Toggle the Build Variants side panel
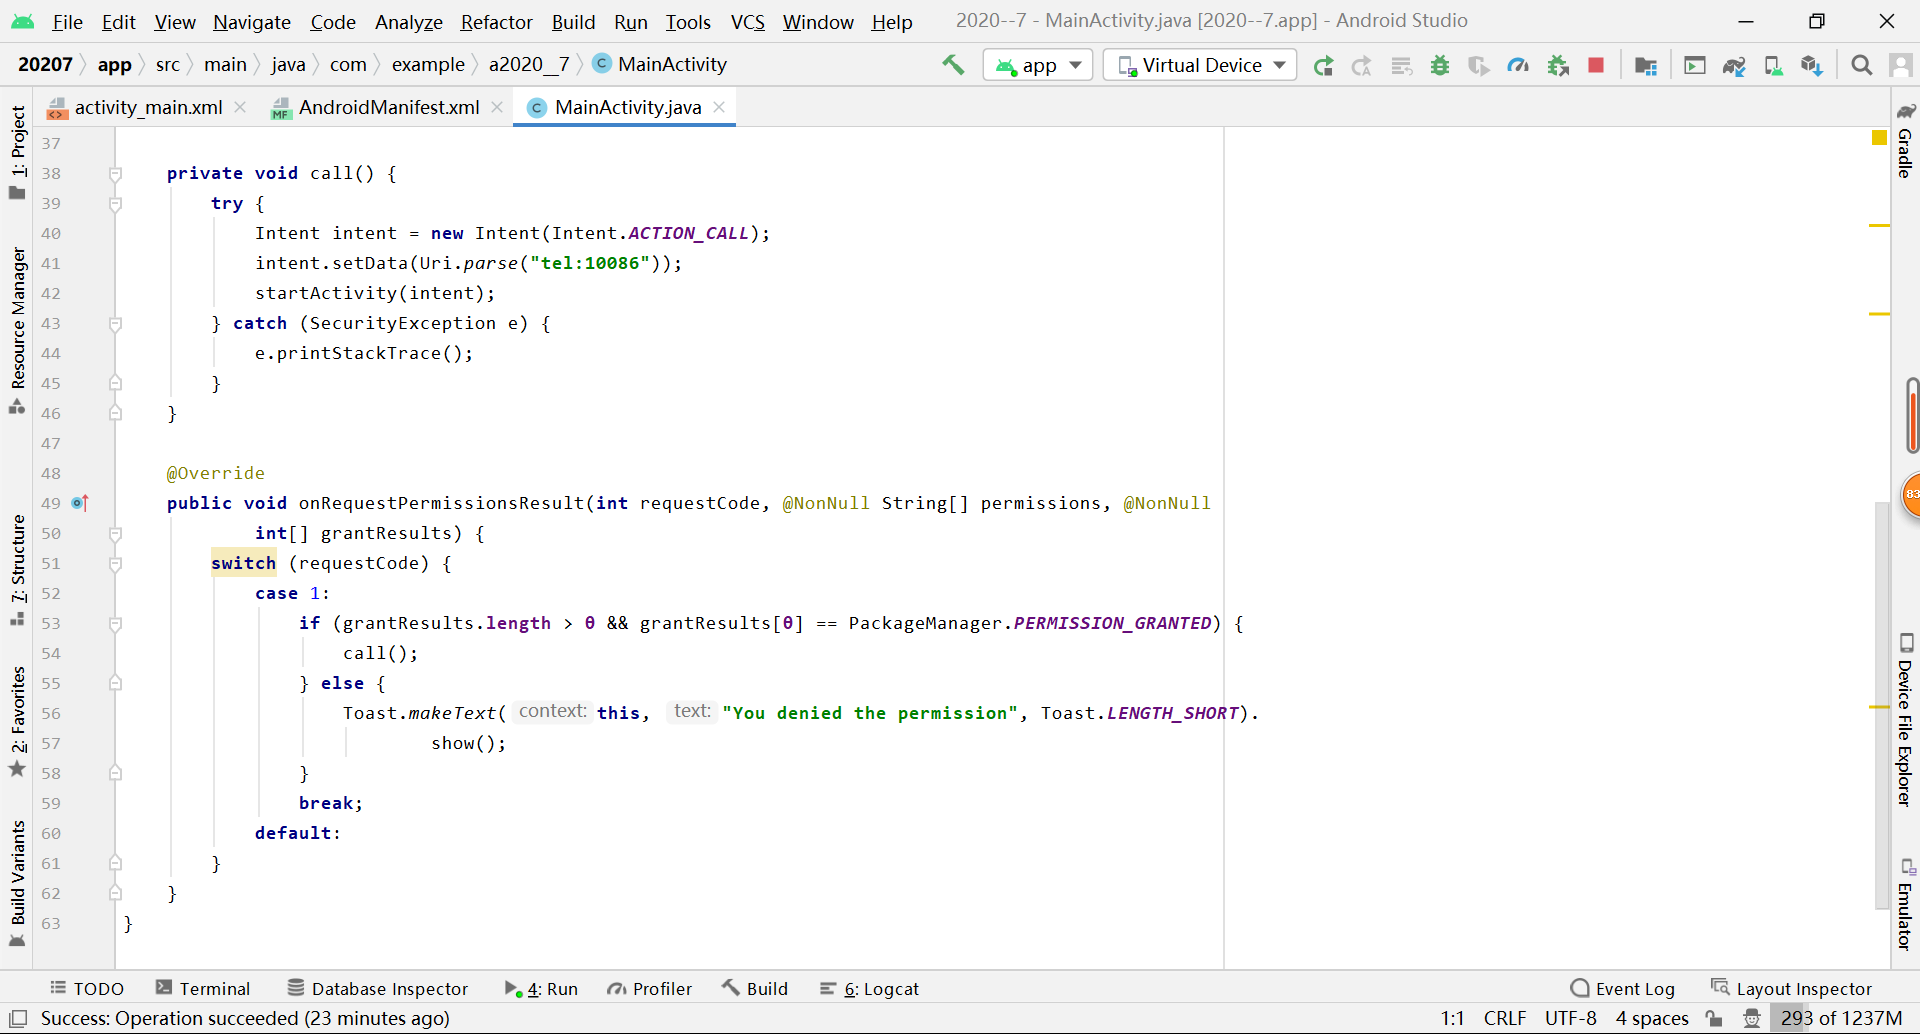 17,883
